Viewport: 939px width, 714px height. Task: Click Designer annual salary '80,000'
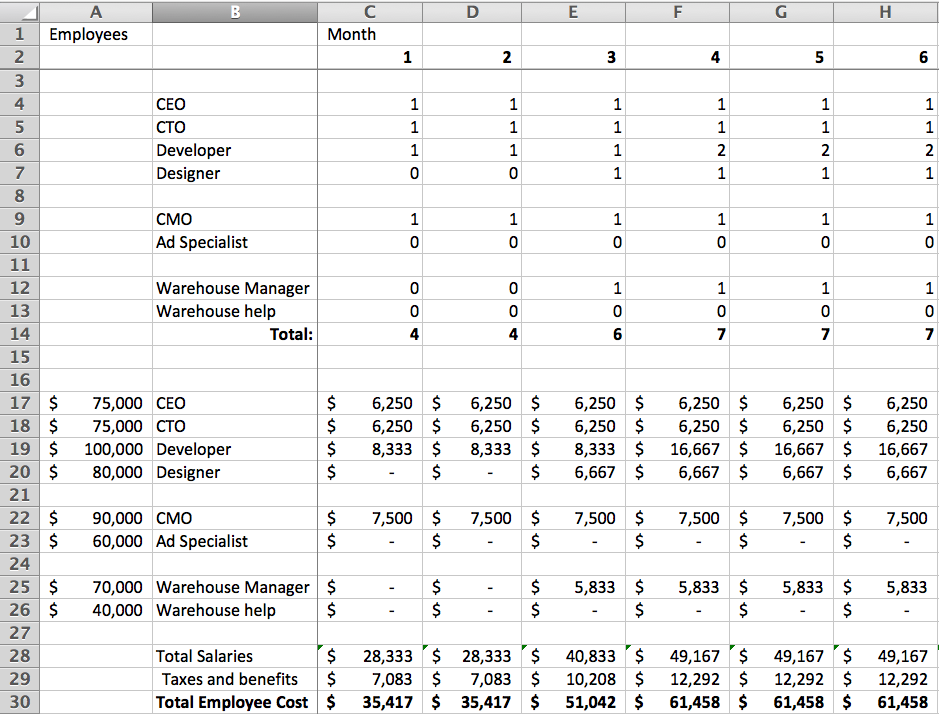click(x=96, y=472)
